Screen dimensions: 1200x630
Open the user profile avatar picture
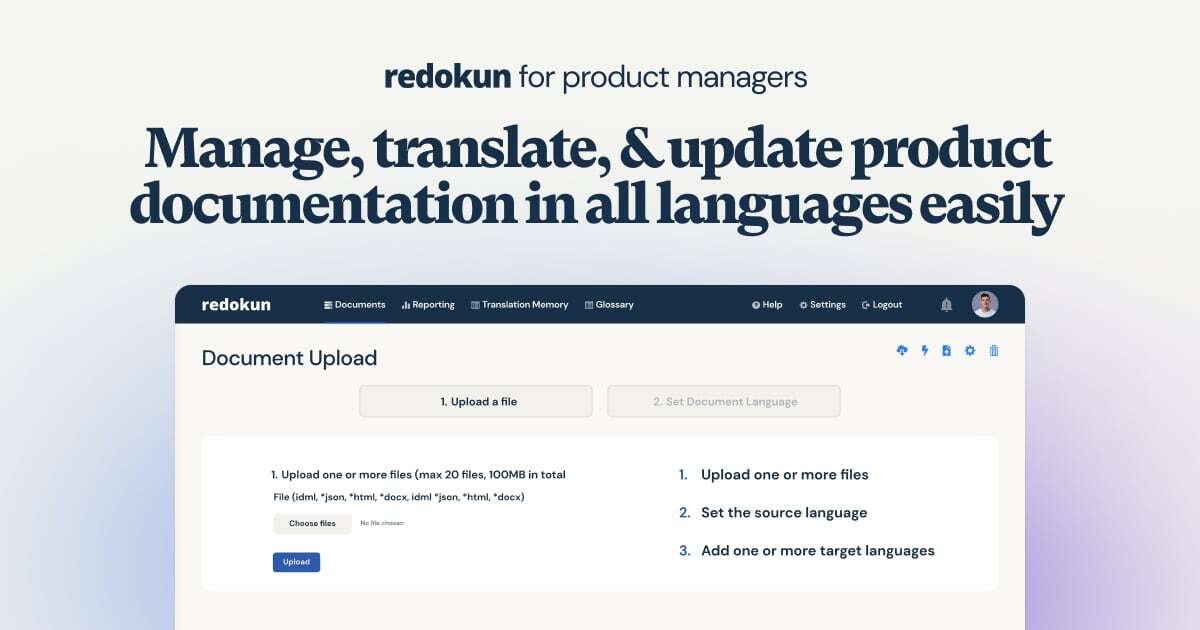(x=985, y=305)
